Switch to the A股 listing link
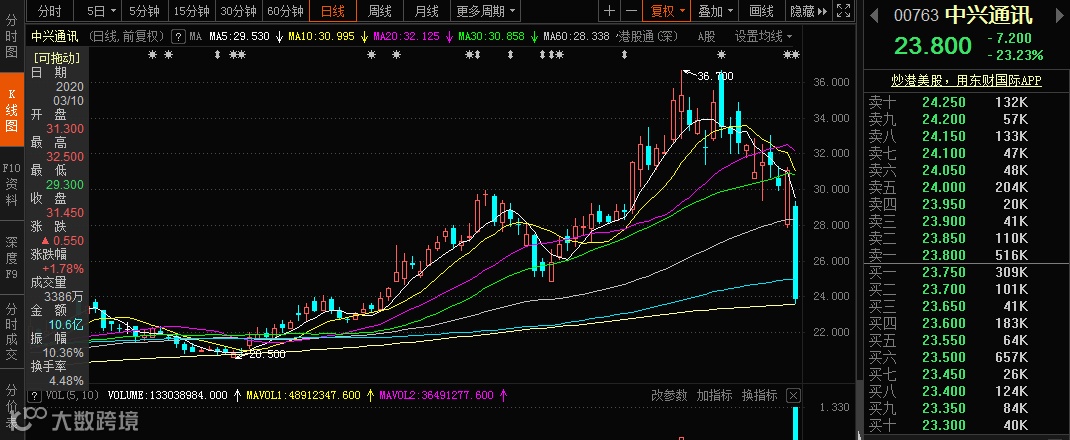The width and height of the screenshot is (1070, 440). tap(706, 36)
